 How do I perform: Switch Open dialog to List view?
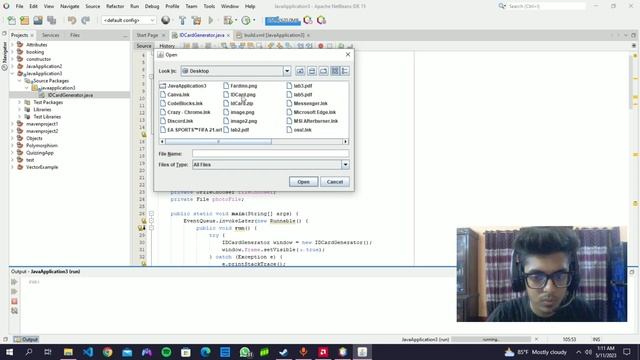(x=335, y=71)
